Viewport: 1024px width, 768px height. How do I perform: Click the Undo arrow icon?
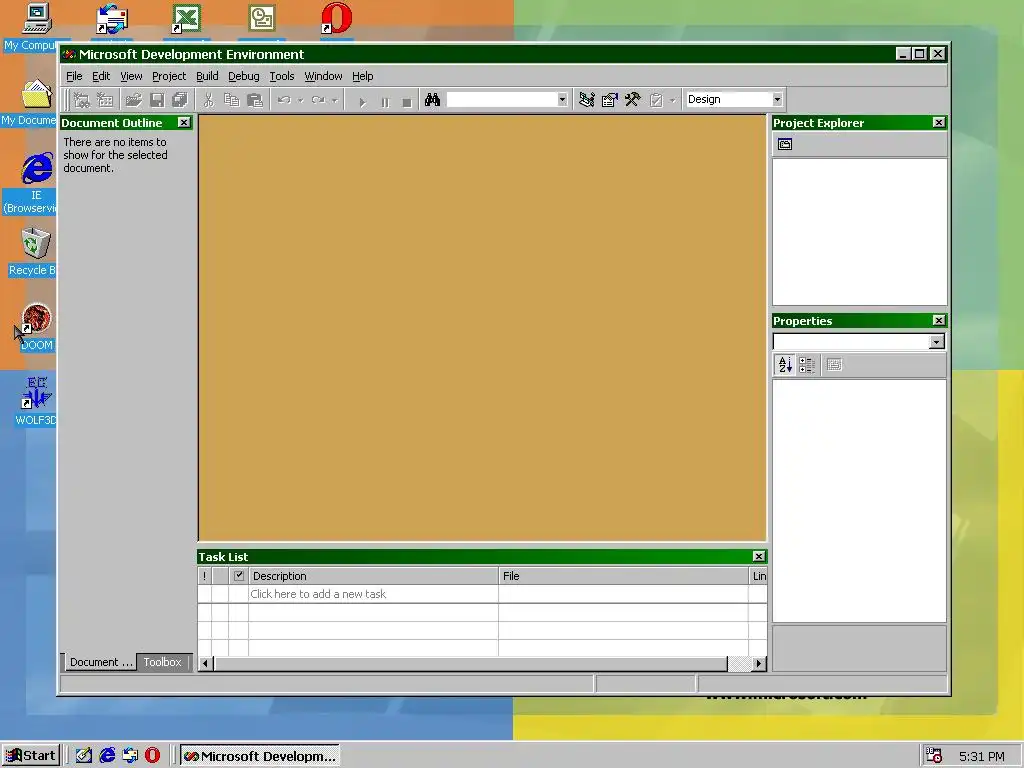[284, 100]
